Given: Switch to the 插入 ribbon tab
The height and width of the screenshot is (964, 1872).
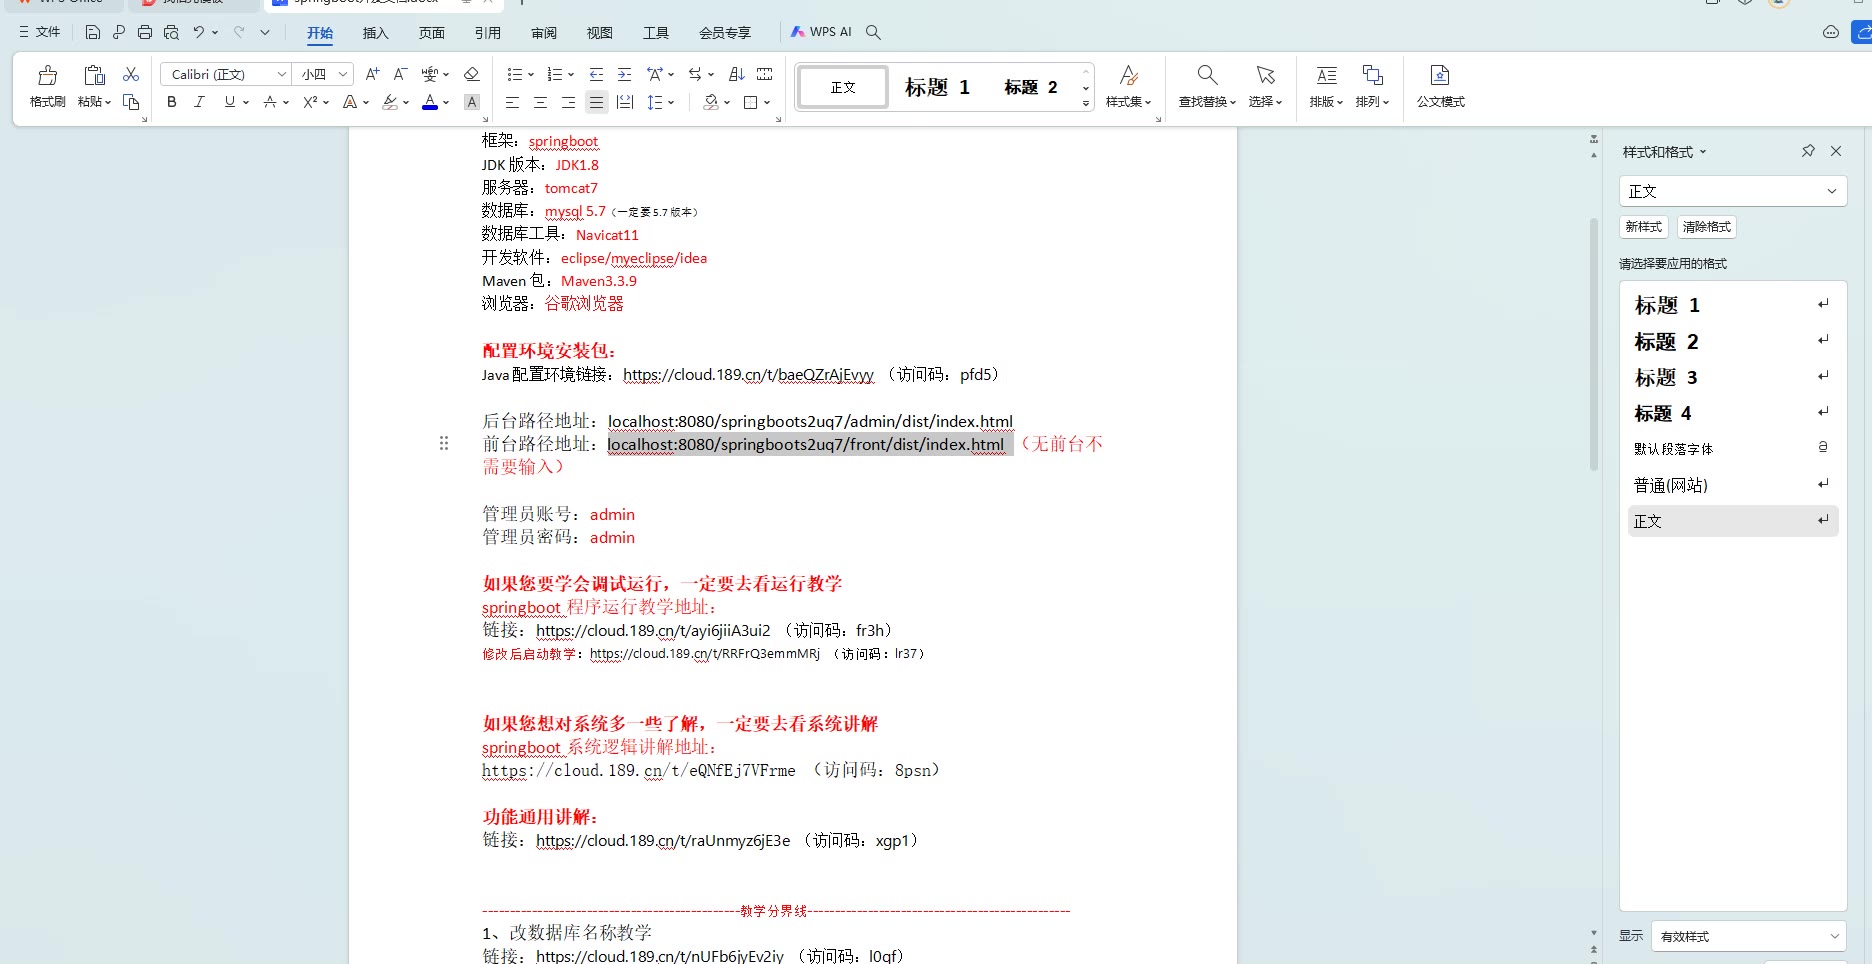Looking at the screenshot, I should click(375, 33).
